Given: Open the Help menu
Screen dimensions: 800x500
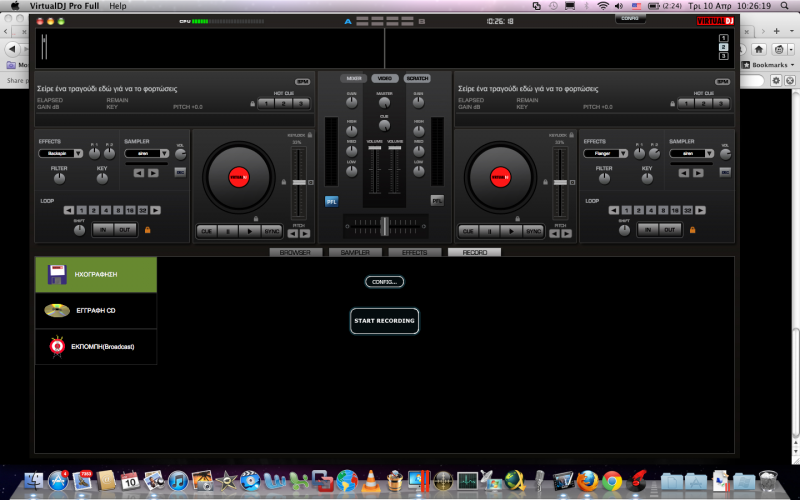Looking at the screenshot, I should coord(117,6).
